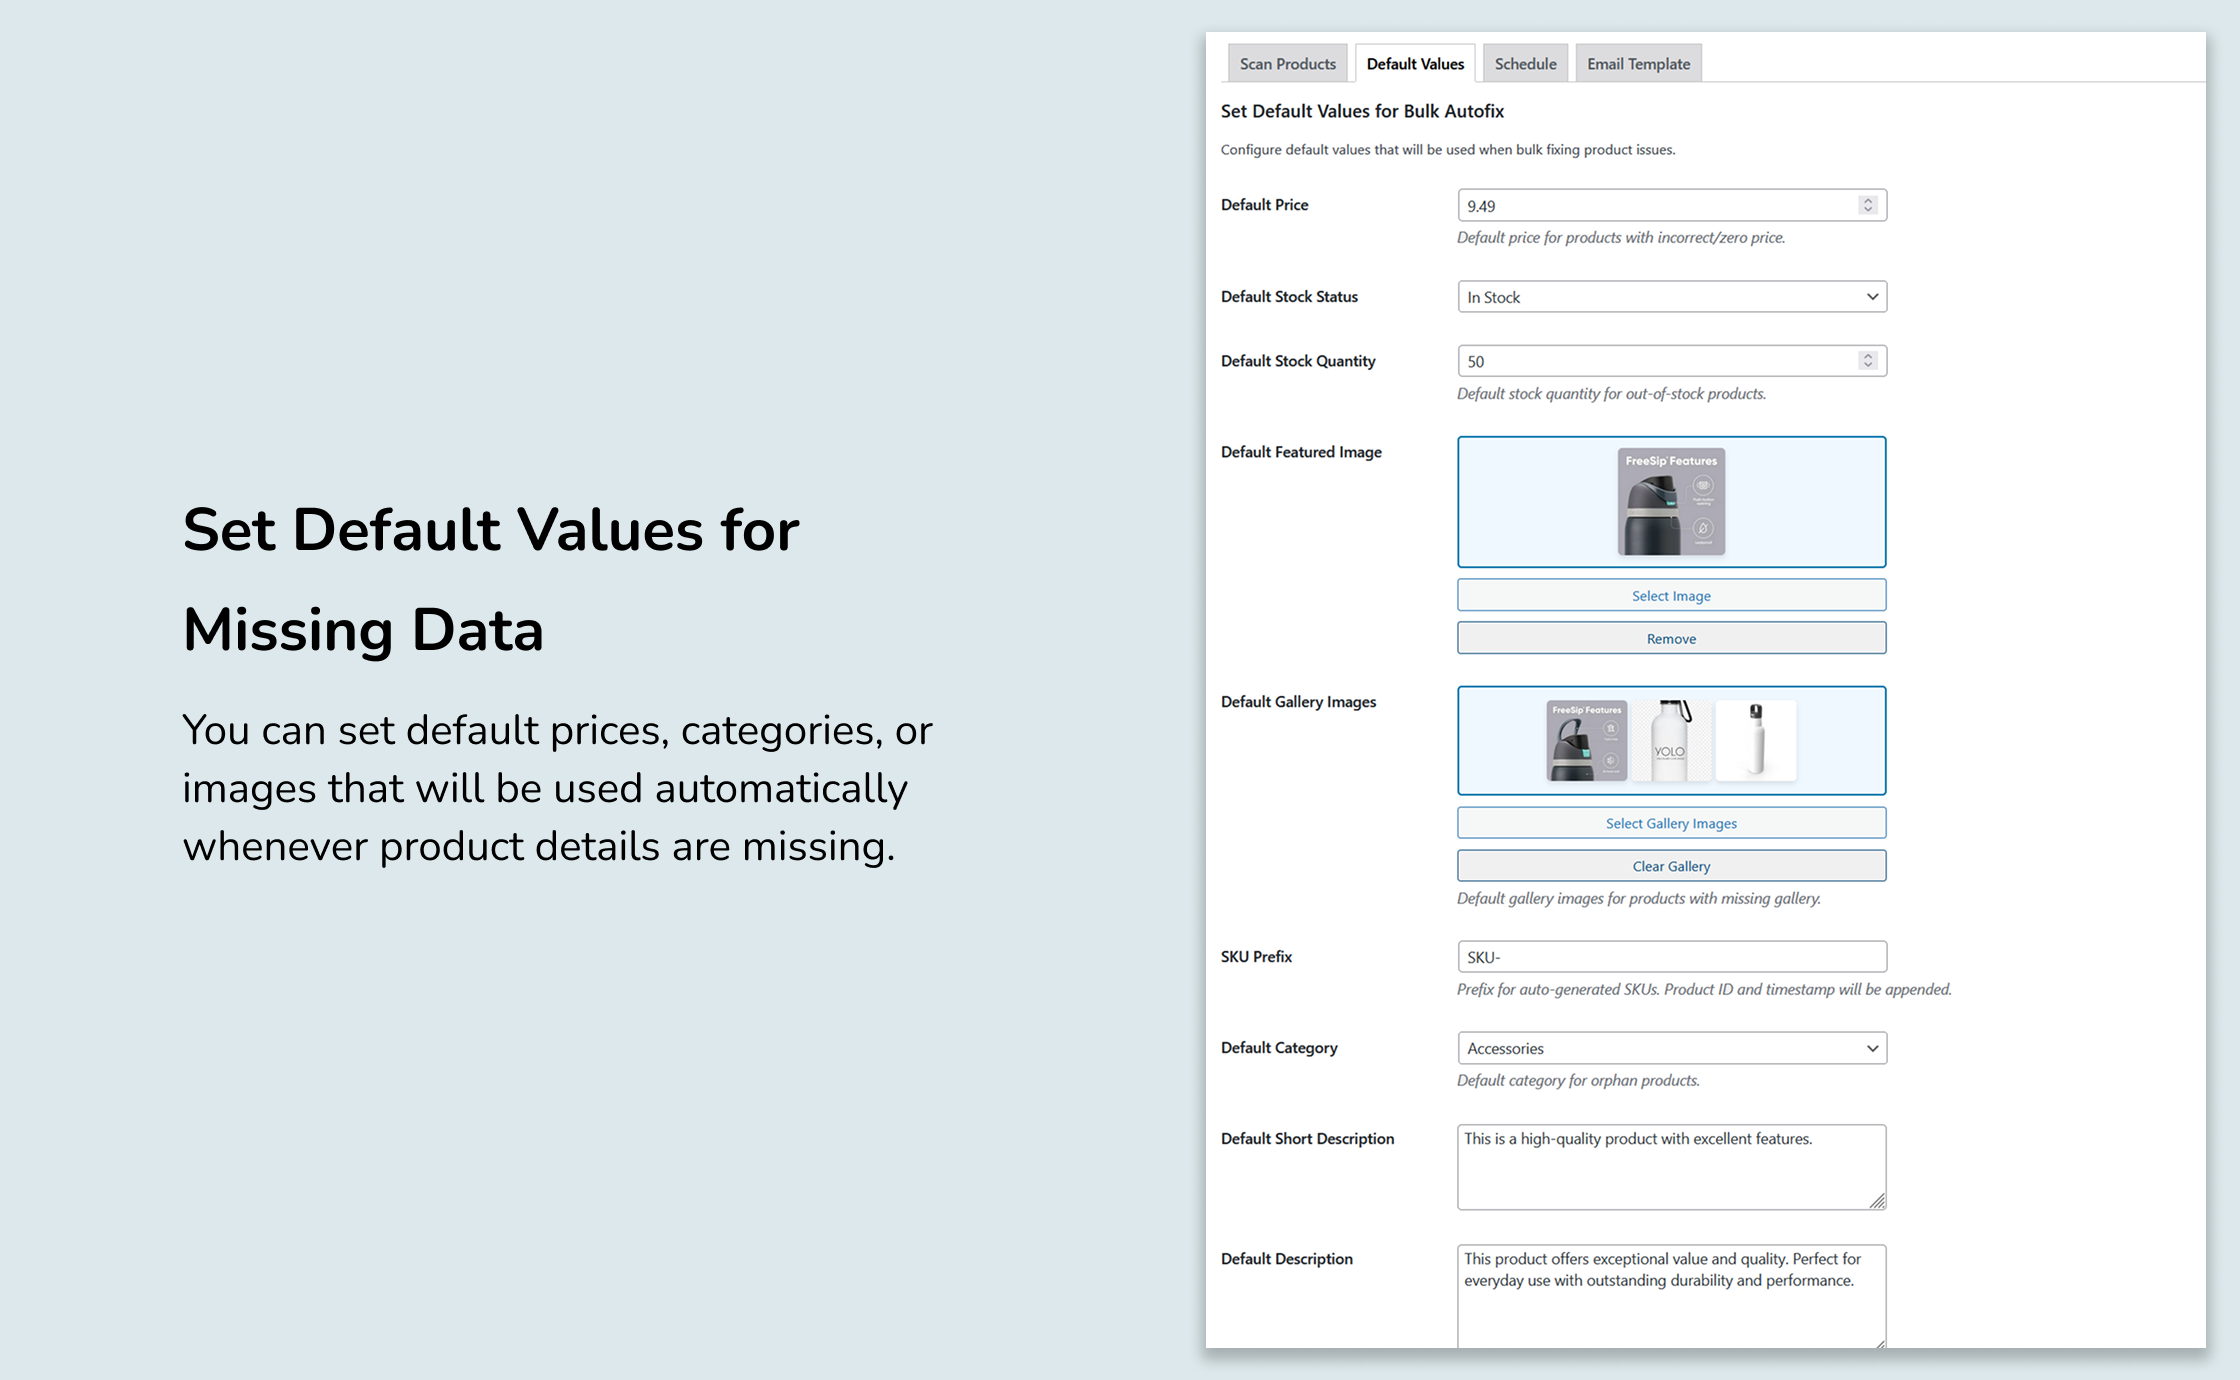Screen dimensions: 2240x1380
Task: Open the Email Template tab
Action: click(x=1638, y=63)
